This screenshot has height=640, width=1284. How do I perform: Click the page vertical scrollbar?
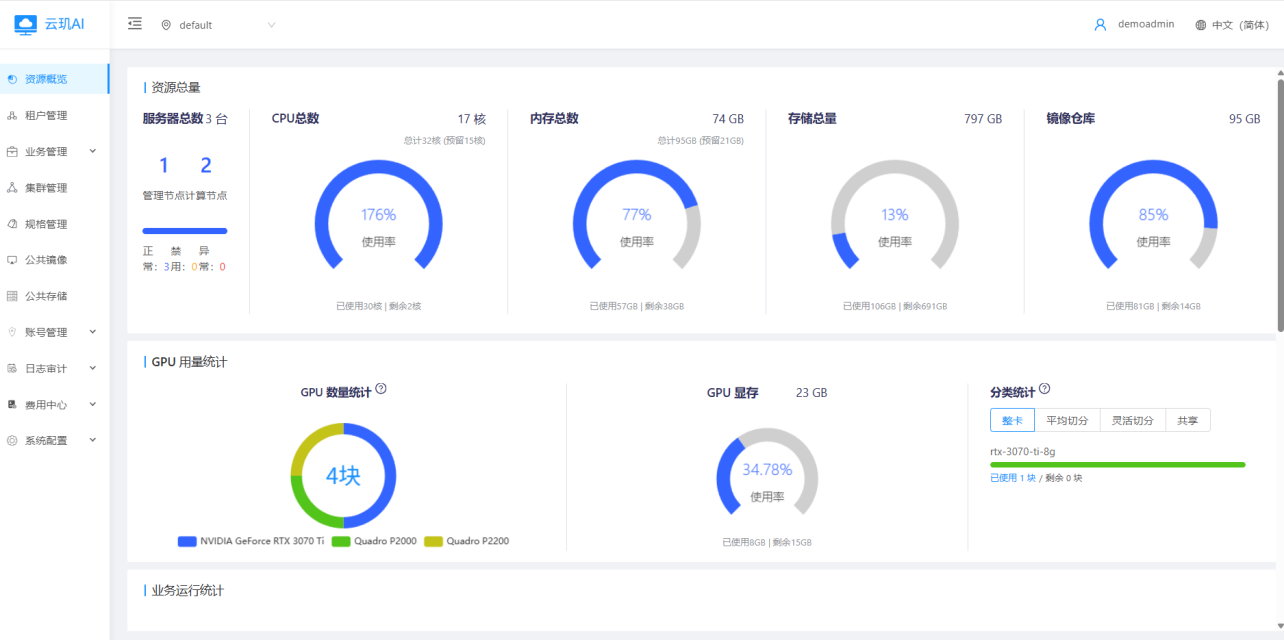[1279, 200]
